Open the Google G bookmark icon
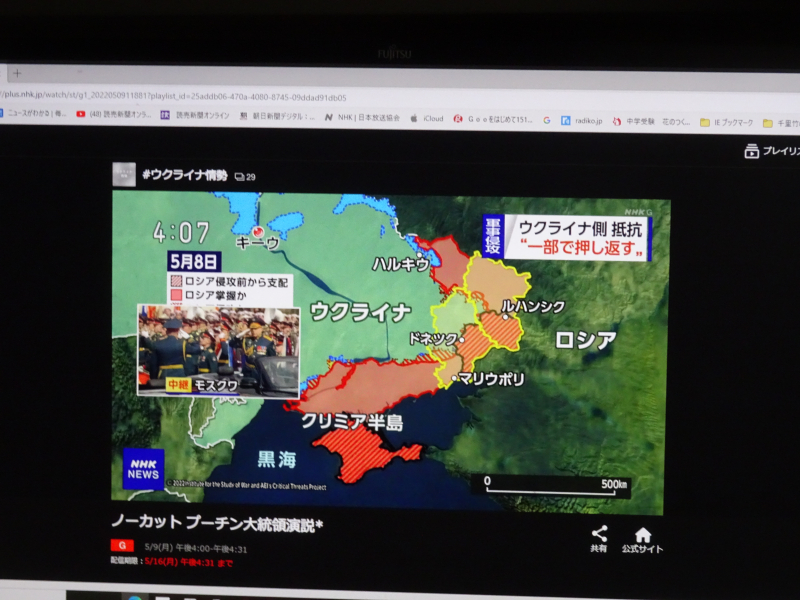This screenshot has height=600, width=800. pos(547,120)
